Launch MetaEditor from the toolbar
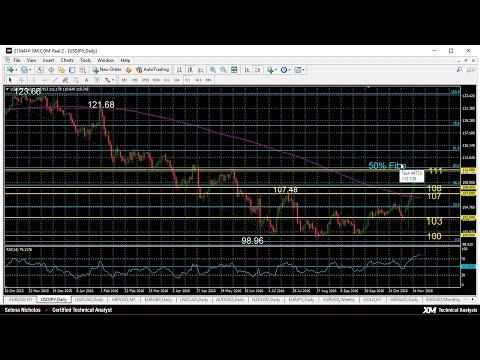 click(x=129, y=70)
